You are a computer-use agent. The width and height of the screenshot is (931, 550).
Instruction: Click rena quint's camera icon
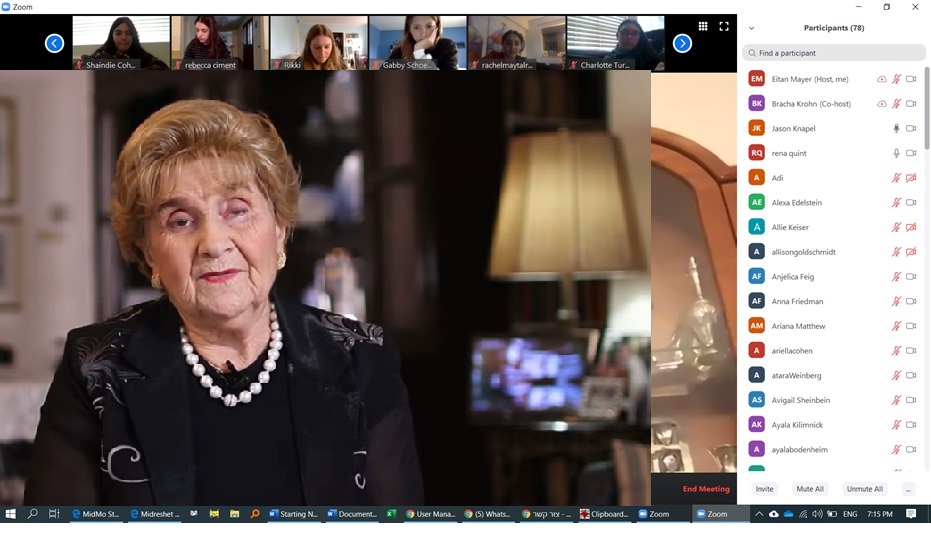click(911, 153)
